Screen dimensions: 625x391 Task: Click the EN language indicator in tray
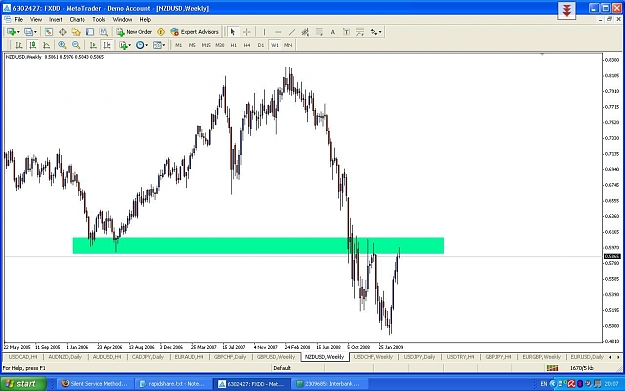543,384
